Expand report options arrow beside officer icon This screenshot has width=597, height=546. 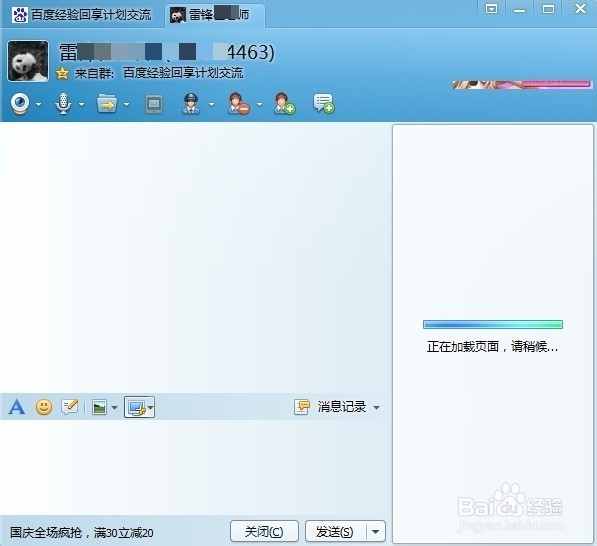click(x=211, y=104)
